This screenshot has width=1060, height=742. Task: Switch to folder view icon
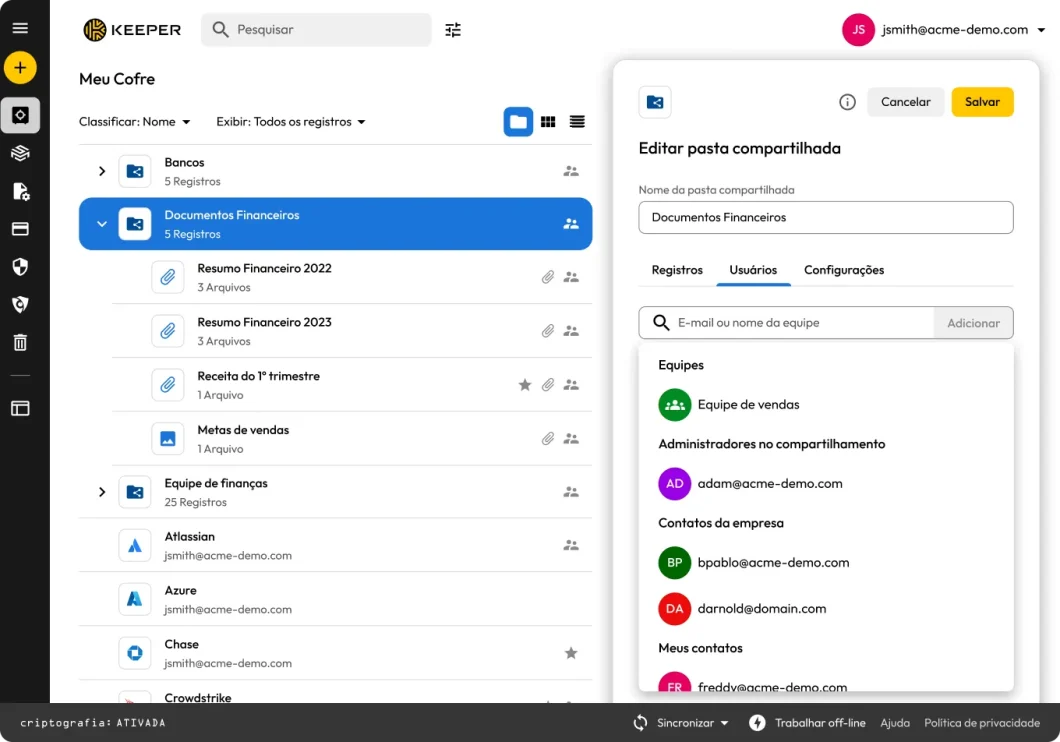tap(519, 122)
